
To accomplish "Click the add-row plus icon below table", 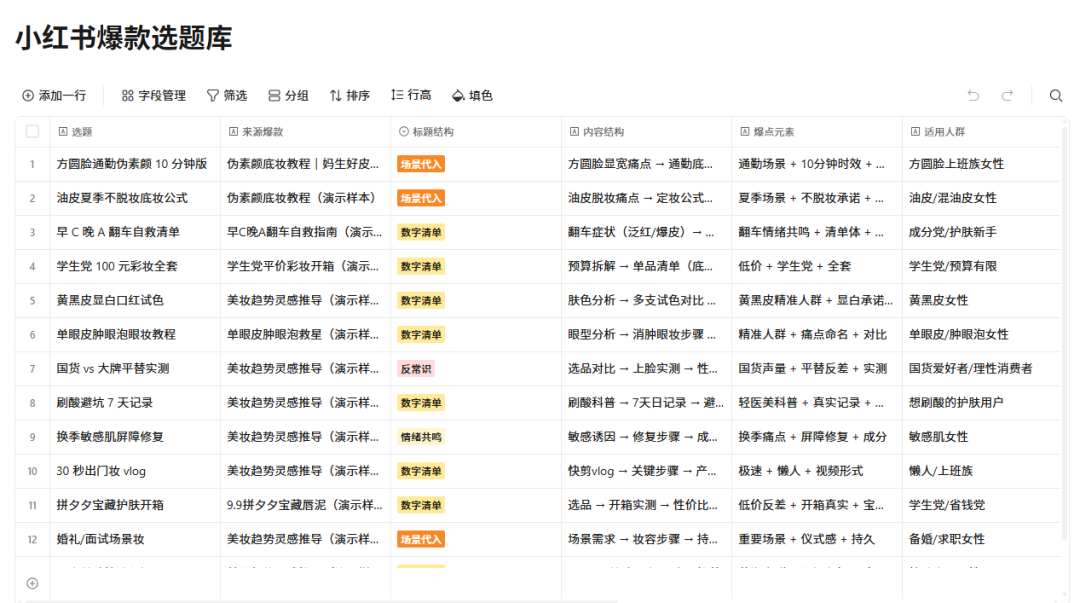I will pos(32,584).
